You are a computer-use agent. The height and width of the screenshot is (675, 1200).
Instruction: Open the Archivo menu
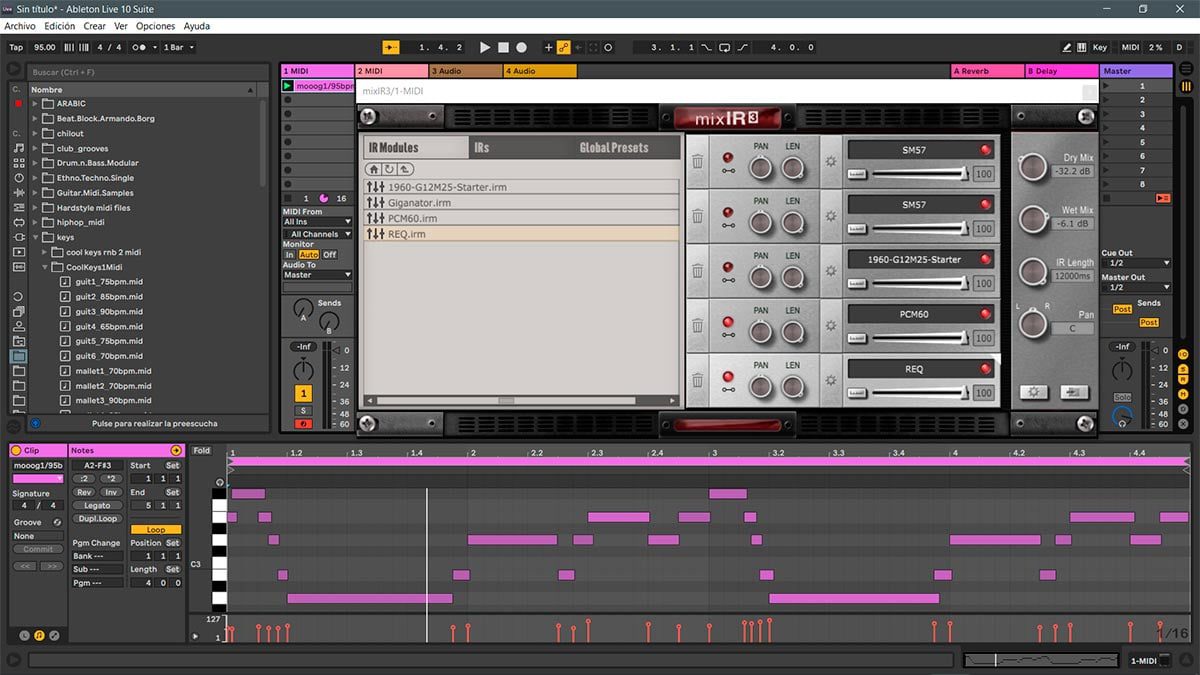pyautogui.click(x=20, y=26)
